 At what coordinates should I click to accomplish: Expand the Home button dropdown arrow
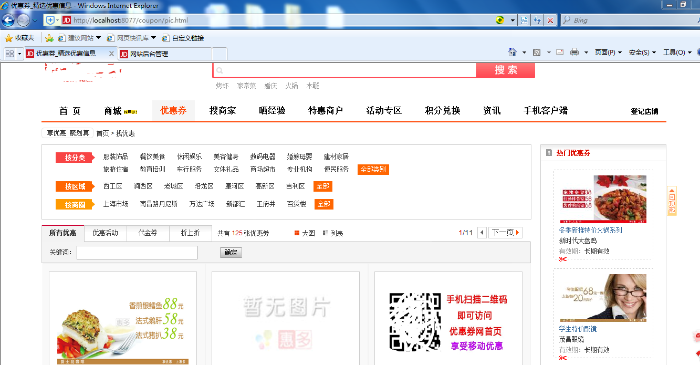pyautogui.click(x=524, y=53)
